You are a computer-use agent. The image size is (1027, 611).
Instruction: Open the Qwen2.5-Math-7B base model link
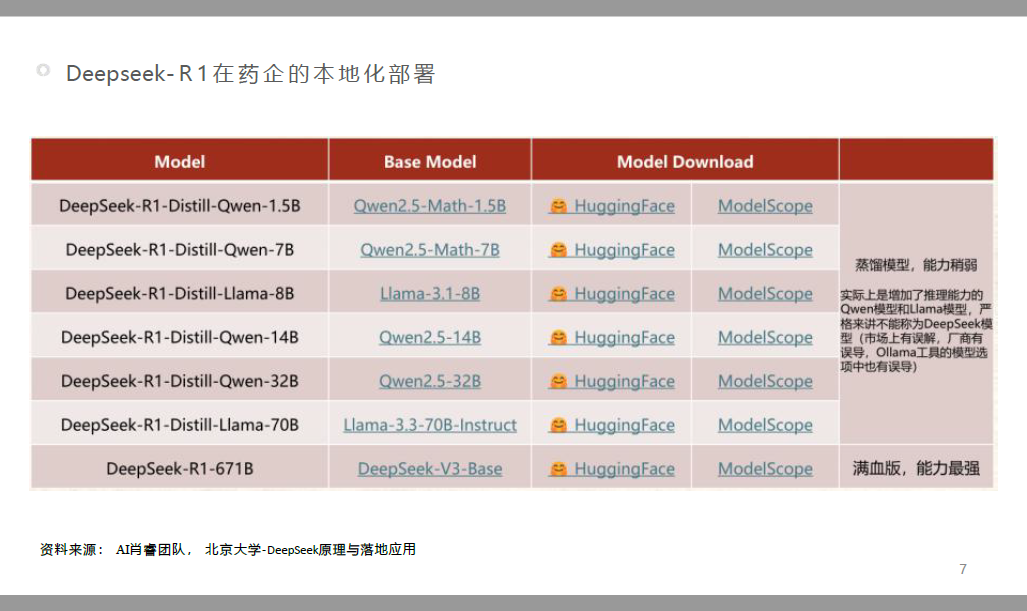[x=430, y=250]
